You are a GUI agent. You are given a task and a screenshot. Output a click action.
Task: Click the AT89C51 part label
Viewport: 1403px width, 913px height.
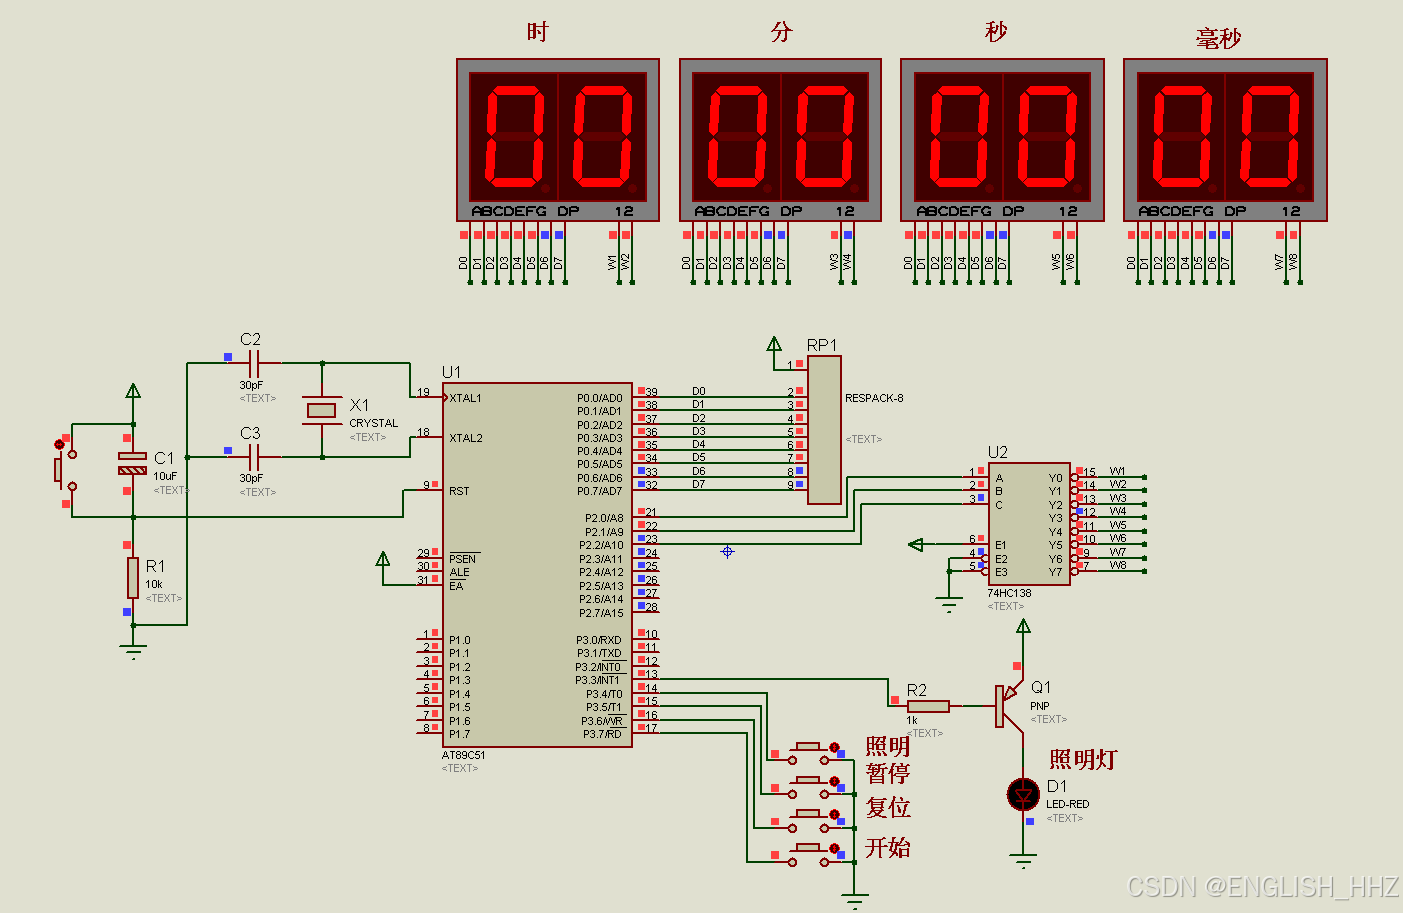click(463, 755)
